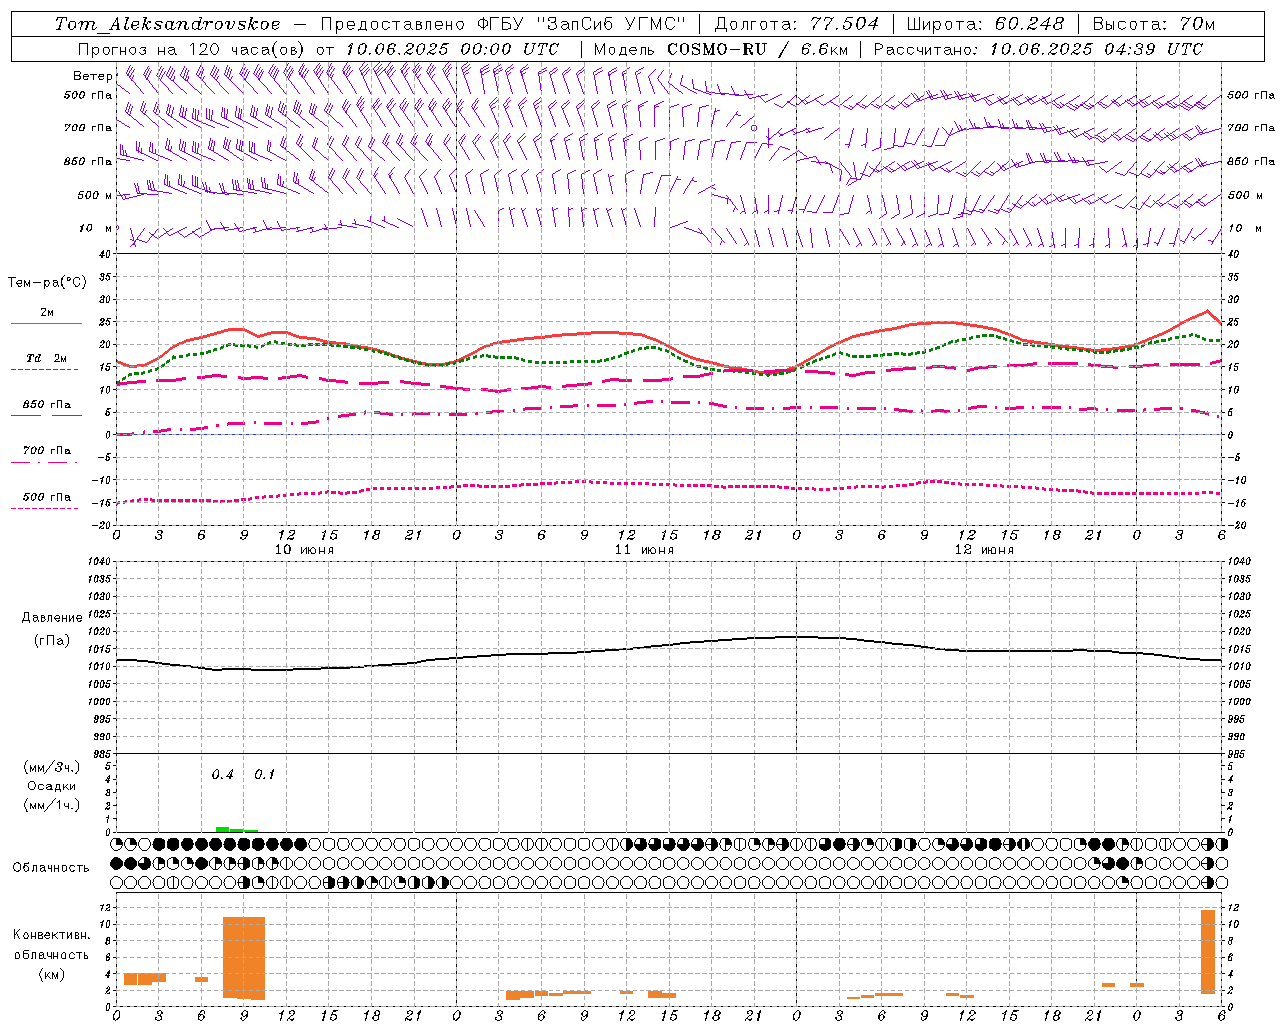Click the provider text 'ФГБУ "ЗапСиб УГМС"'
Viewport: 1280px width, 1024px height.
pyautogui.click(x=582, y=24)
